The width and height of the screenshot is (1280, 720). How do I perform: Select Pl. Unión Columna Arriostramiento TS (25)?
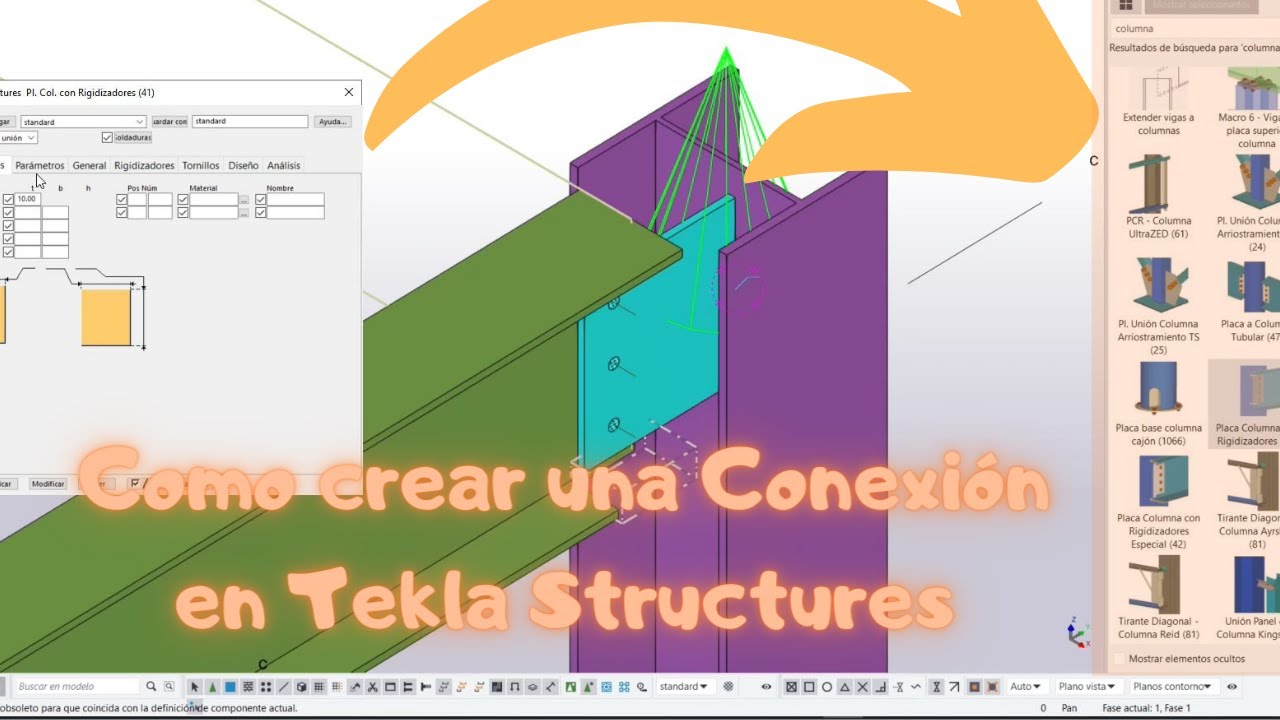click(1158, 305)
